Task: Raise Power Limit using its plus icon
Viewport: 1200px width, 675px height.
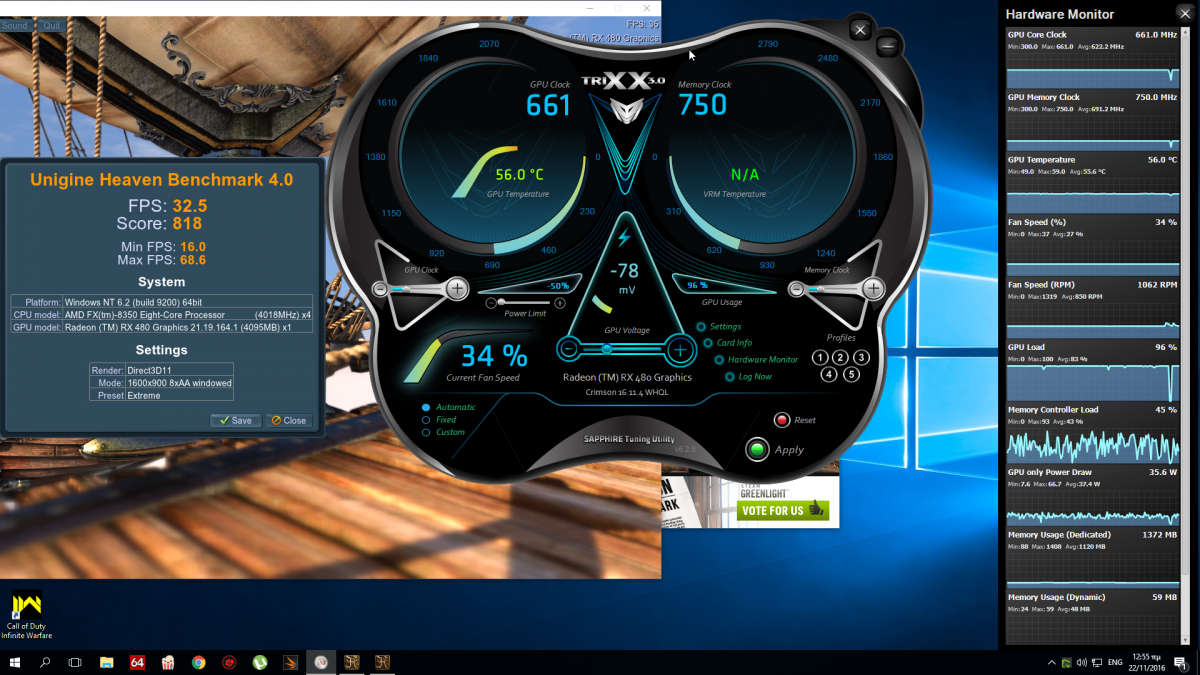Action: (560, 302)
